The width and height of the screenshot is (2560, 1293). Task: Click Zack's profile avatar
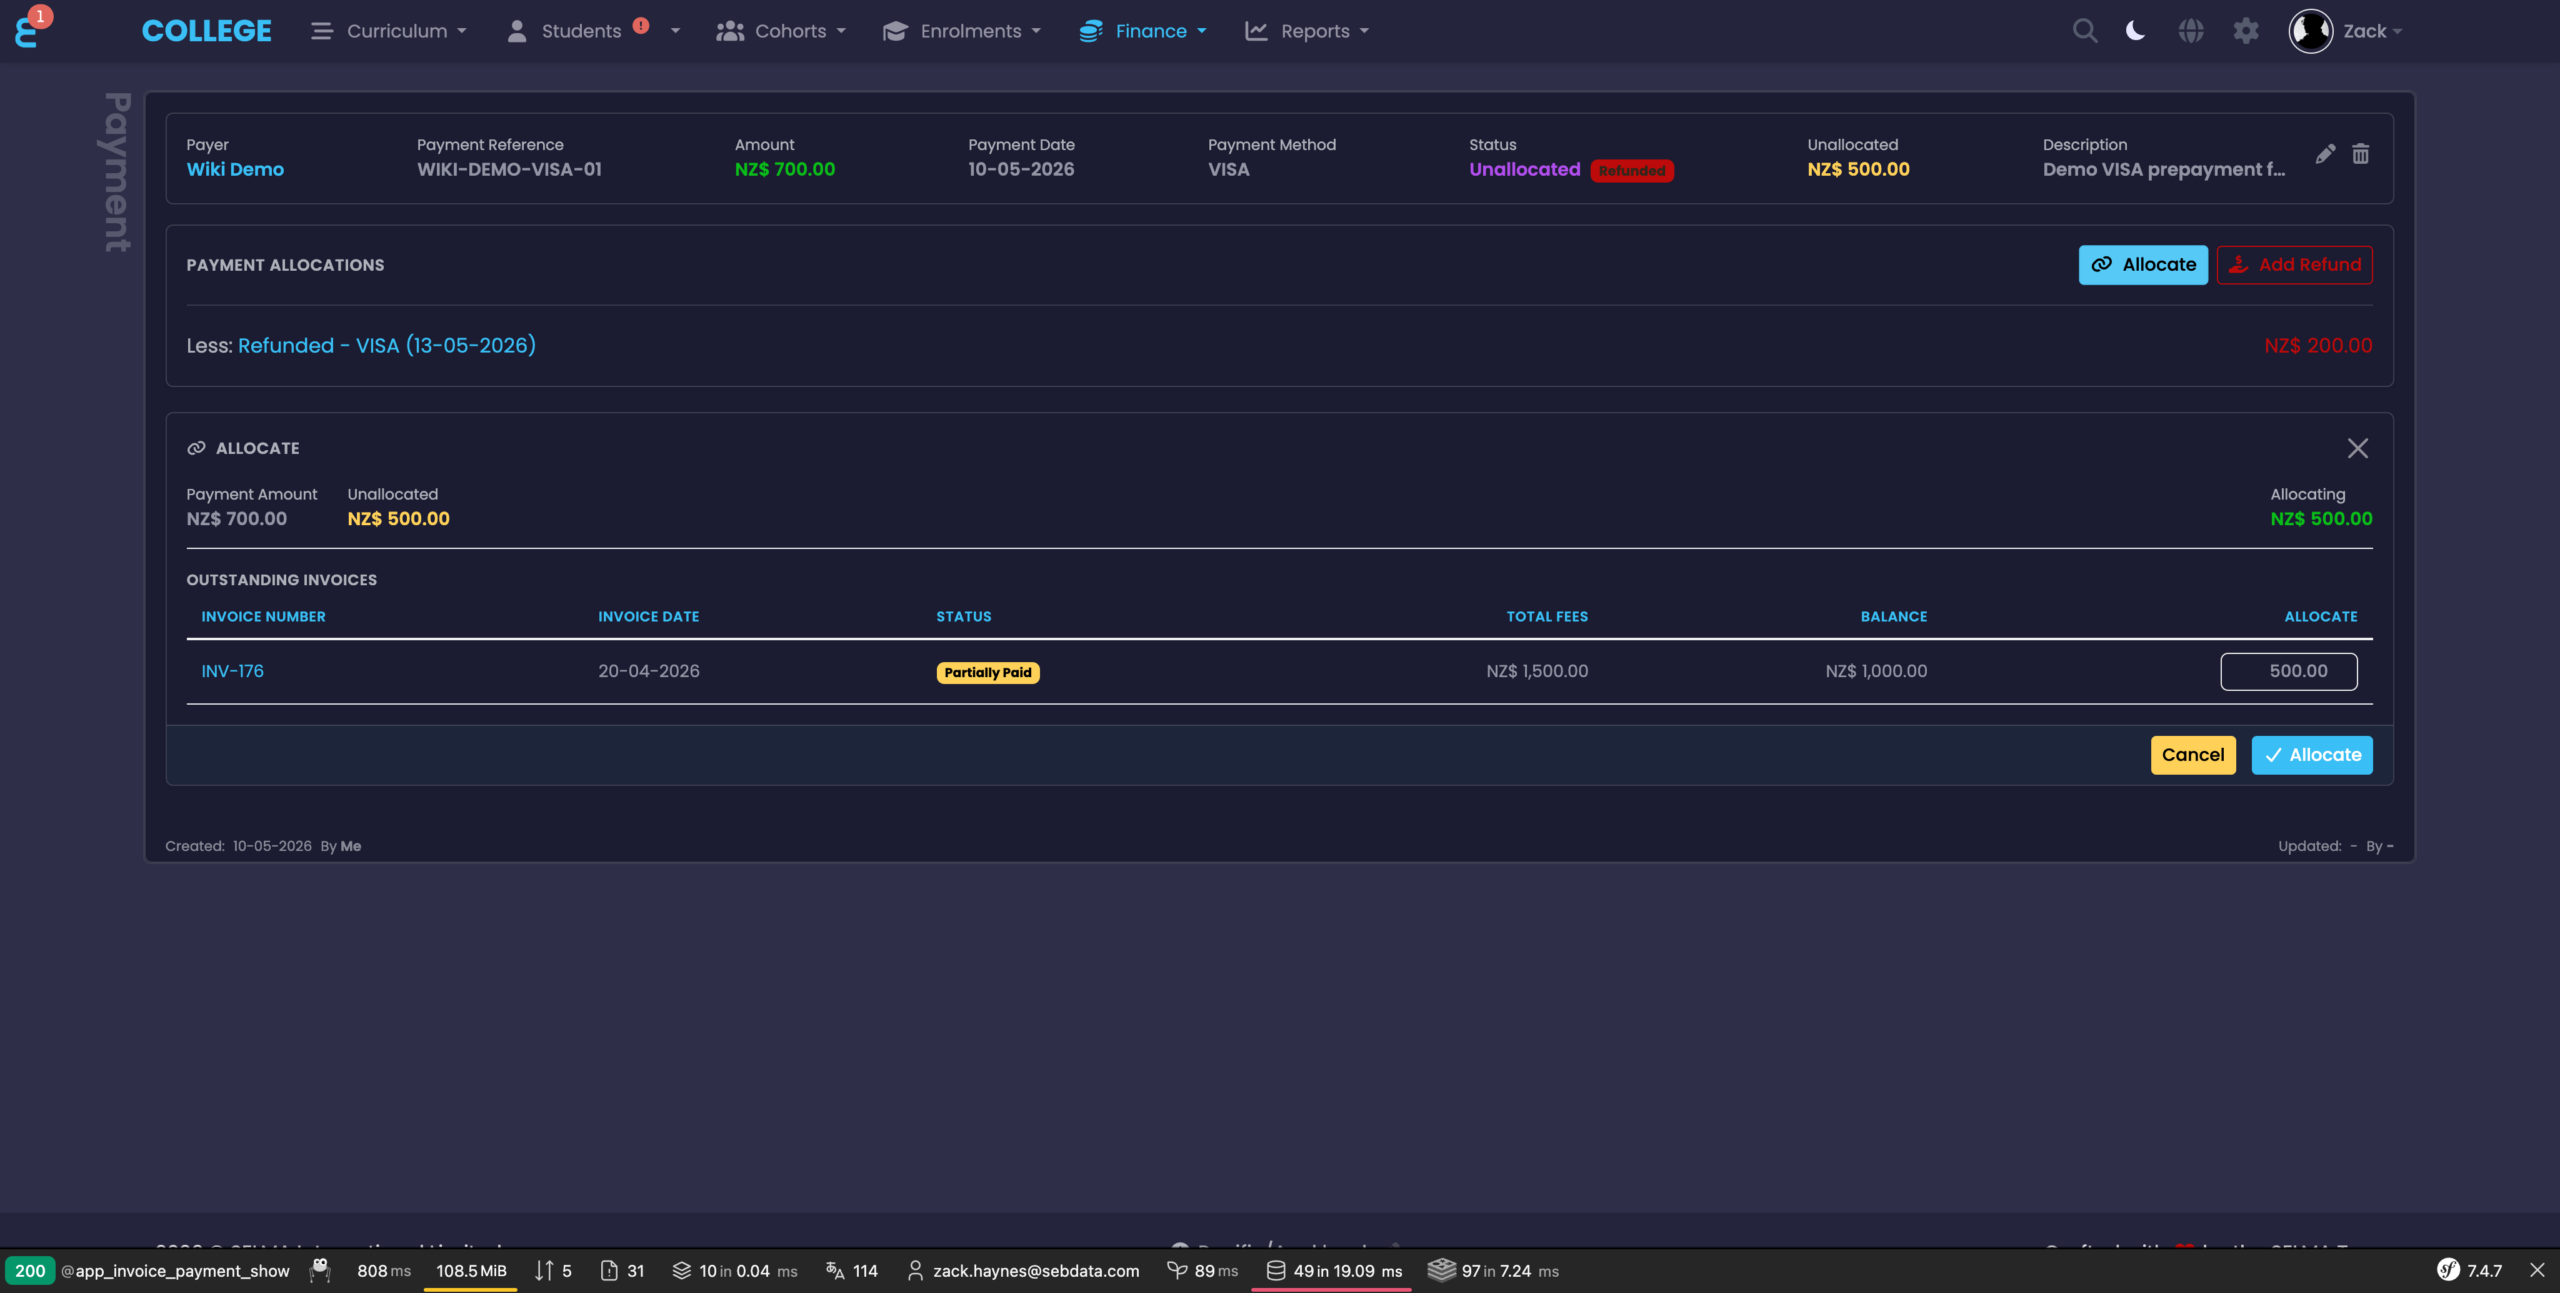(2310, 31)
